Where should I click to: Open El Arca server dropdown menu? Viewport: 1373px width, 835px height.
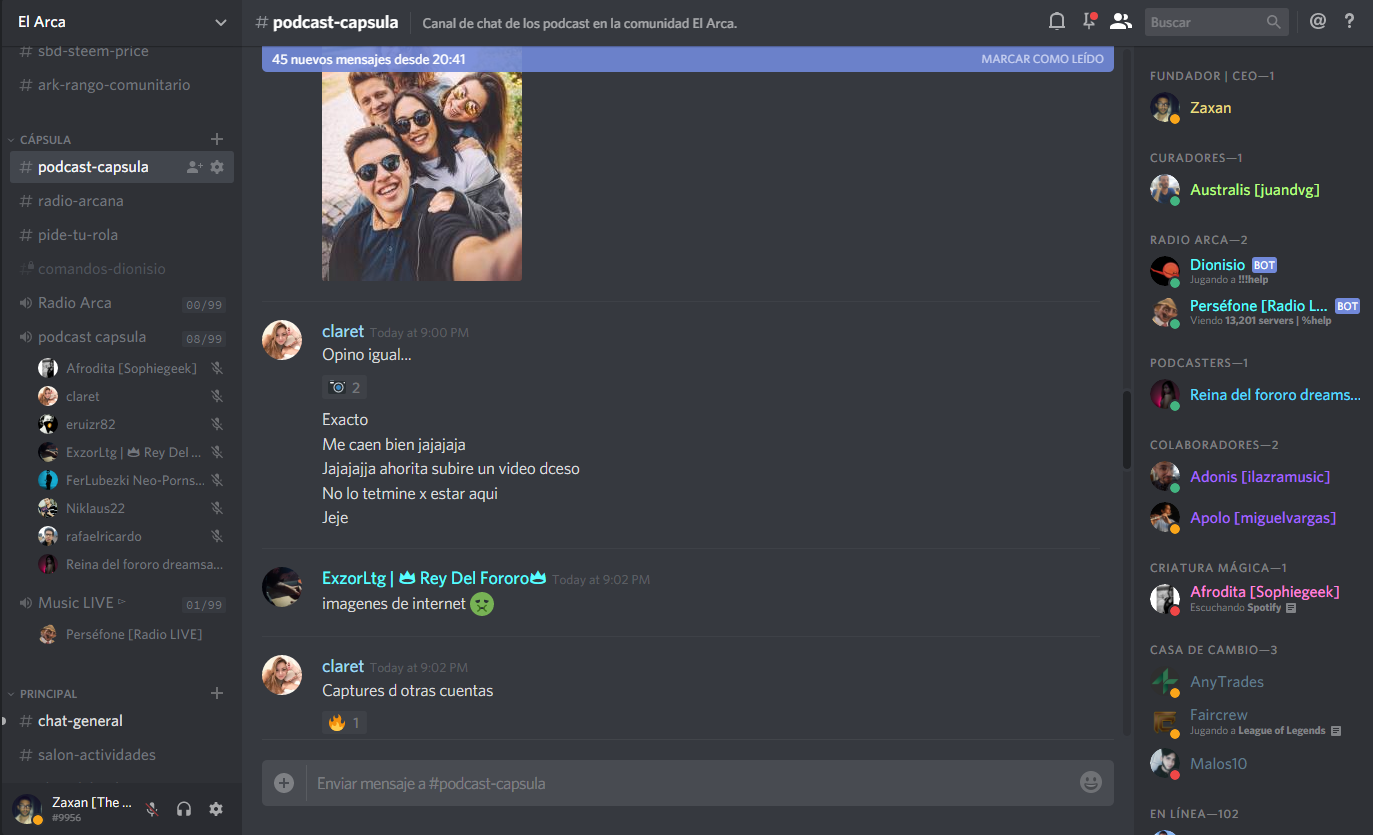[x=121, y=22]
